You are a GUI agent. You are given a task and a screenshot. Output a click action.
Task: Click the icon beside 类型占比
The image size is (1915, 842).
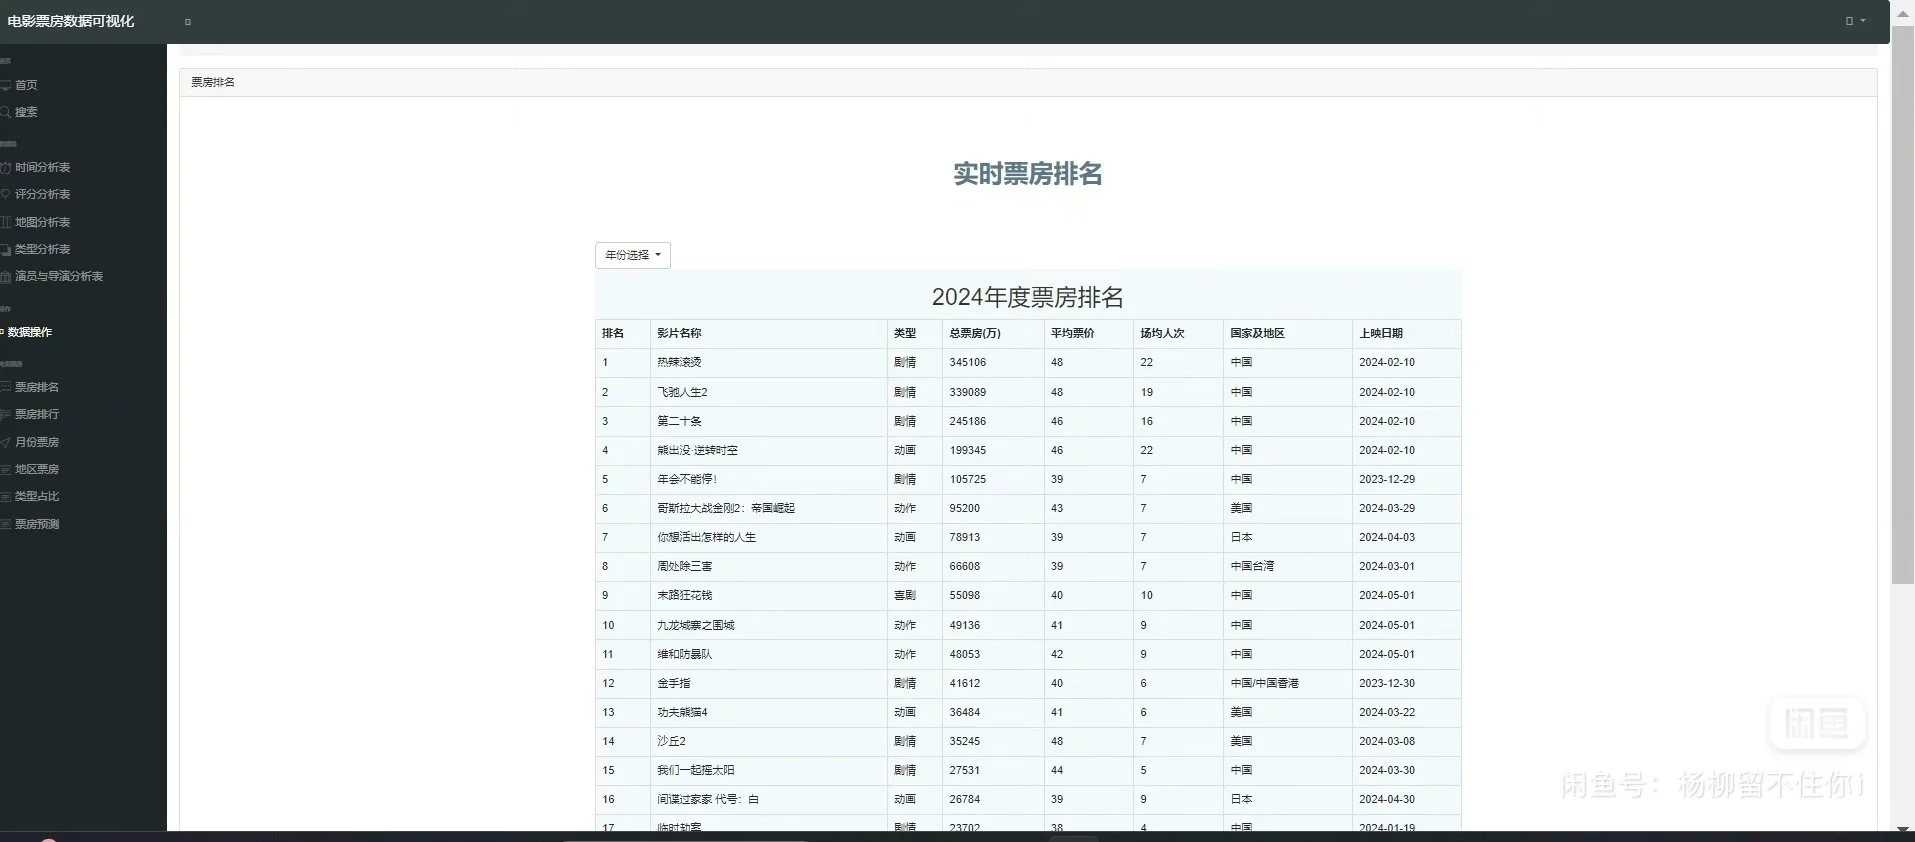point(5,497)
